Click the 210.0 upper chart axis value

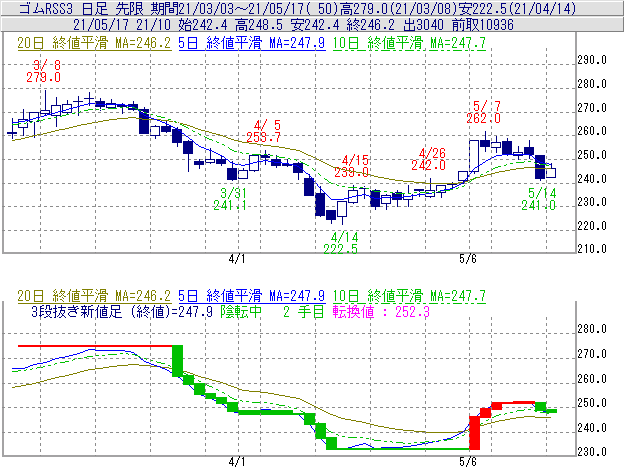(x=592, y=249)
